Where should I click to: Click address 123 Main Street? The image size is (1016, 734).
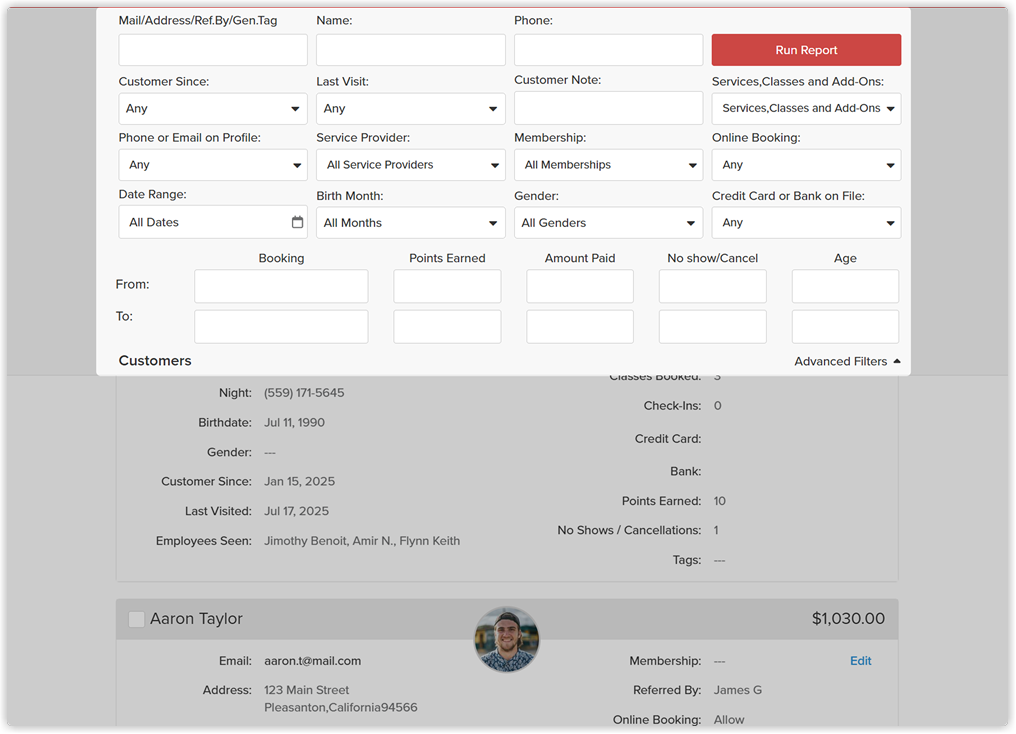306,690
